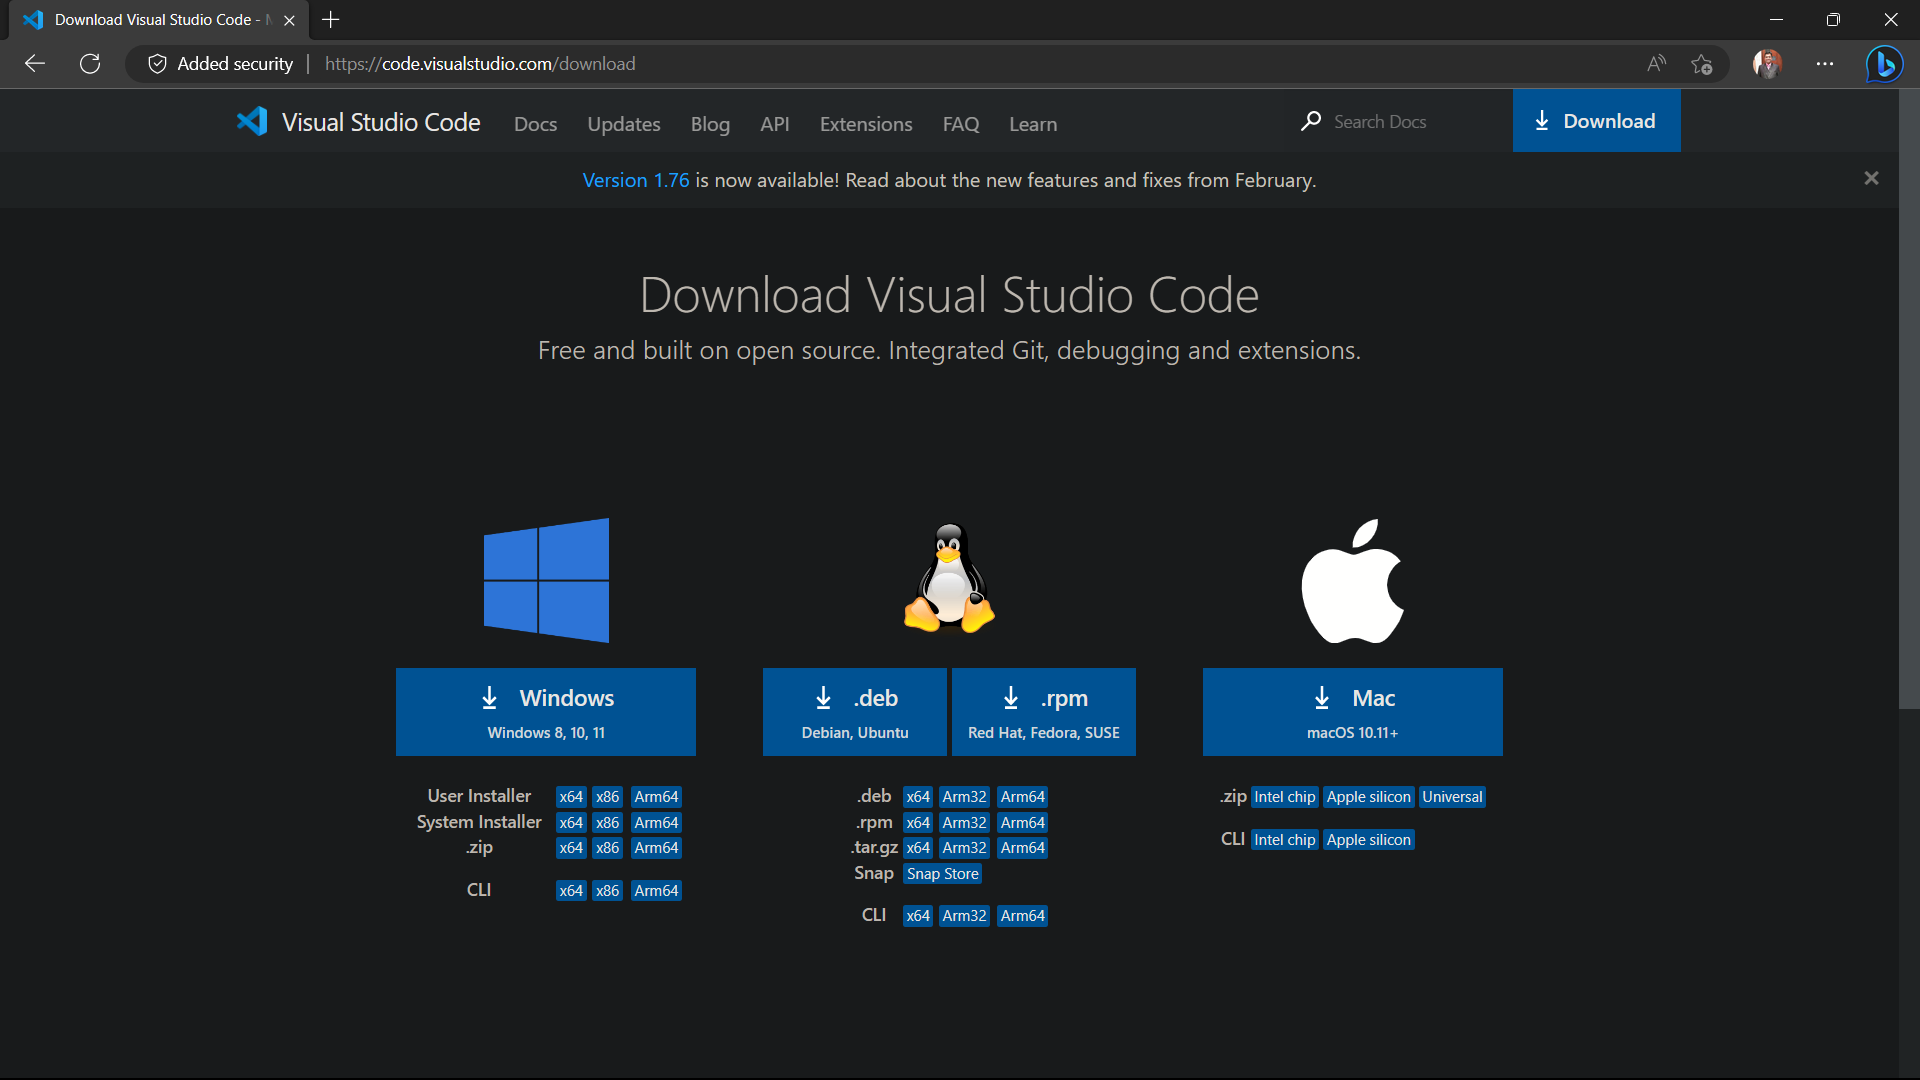
Task: Download Linux .tar.gz Arm32 archive
Action: [x=964, y=848]
